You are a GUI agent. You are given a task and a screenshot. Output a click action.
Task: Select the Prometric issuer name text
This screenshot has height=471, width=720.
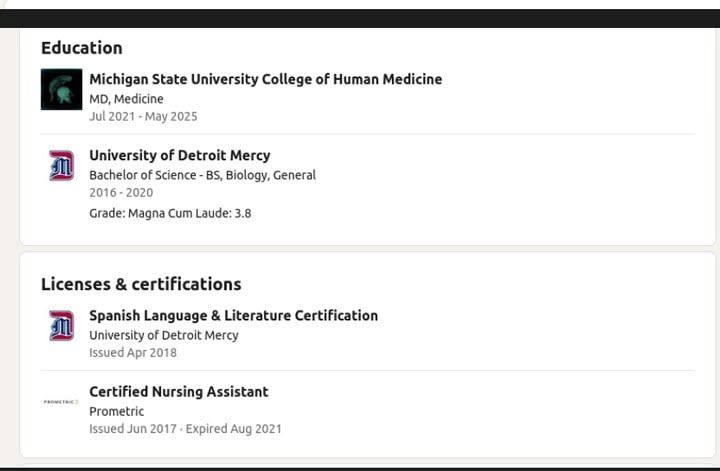pyautogui.click(x=117, y=411)
